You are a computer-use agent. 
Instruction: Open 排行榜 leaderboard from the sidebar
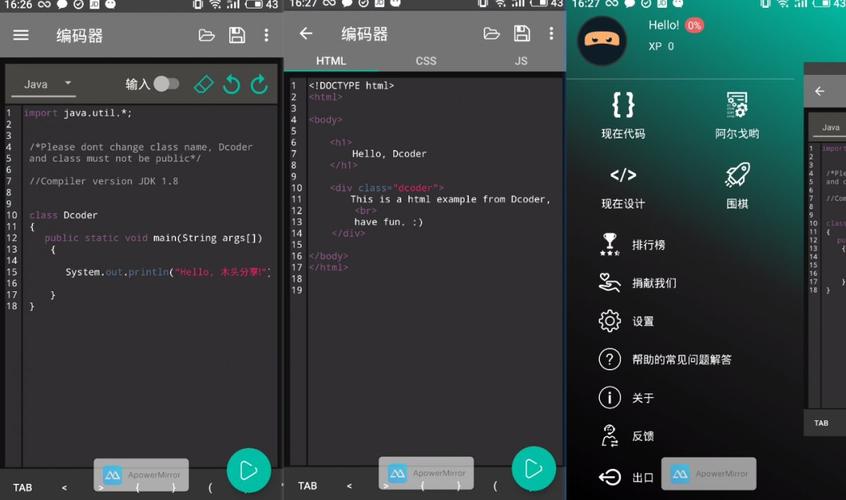[648, 245]
